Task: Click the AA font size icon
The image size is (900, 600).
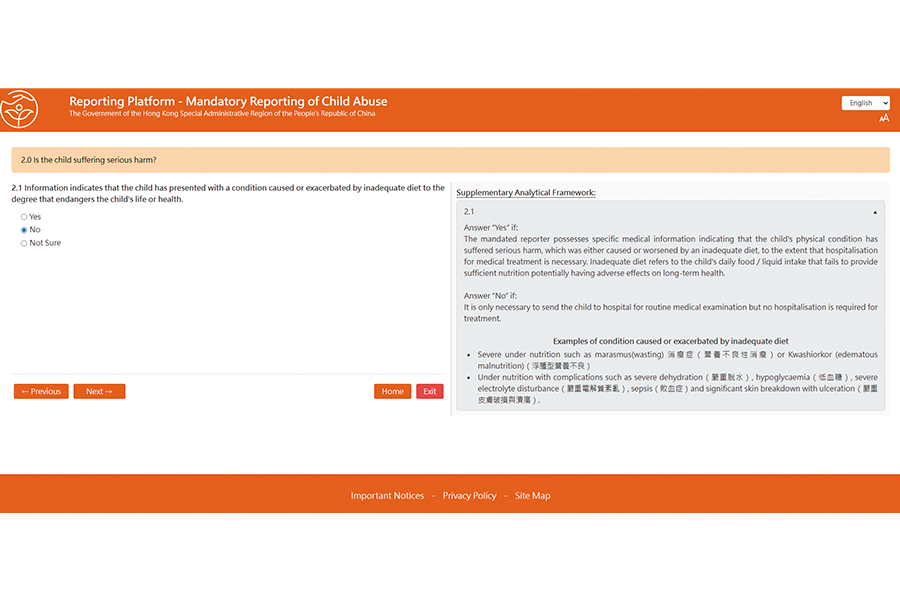Action: [x=884, y=118]
